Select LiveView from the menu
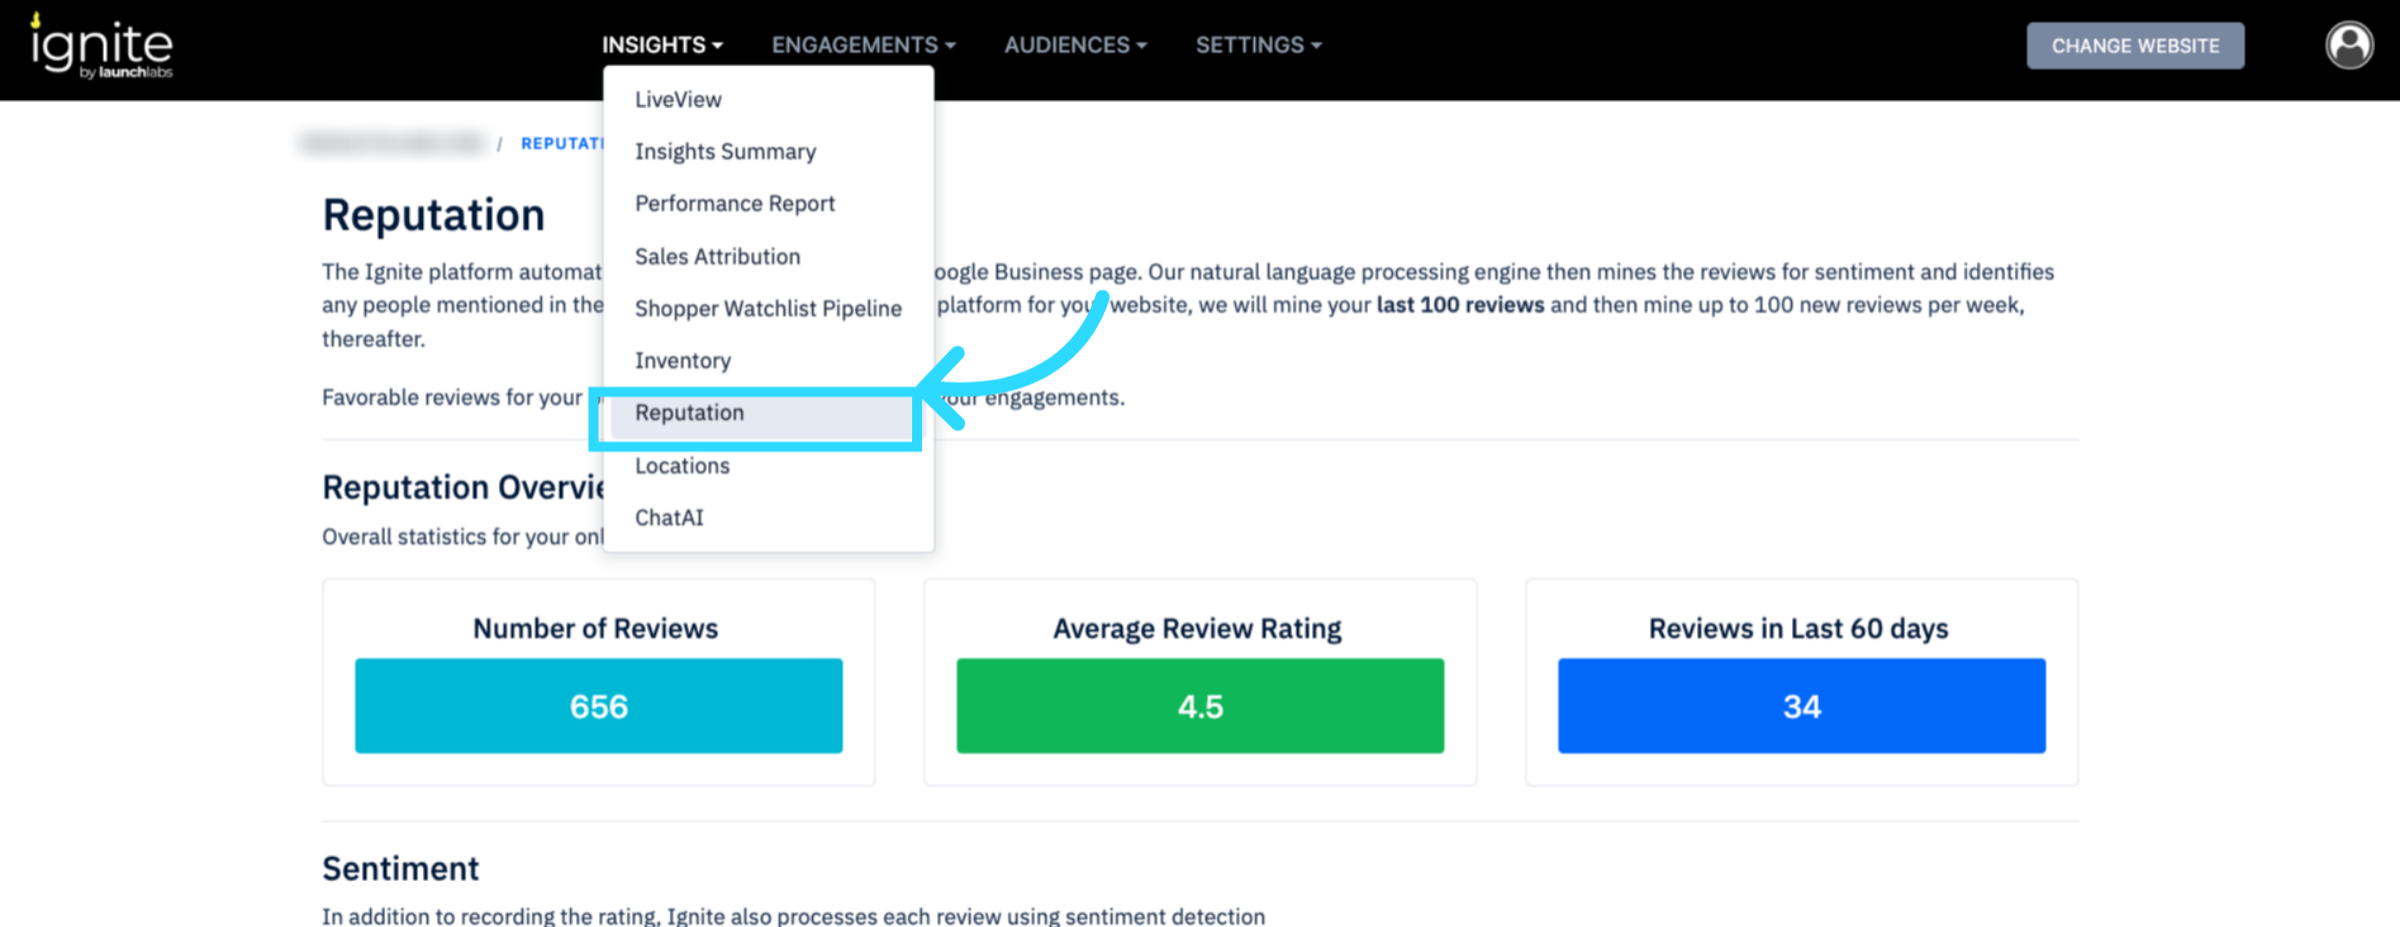The image size is (2400, 927). [x=678, y=100]
